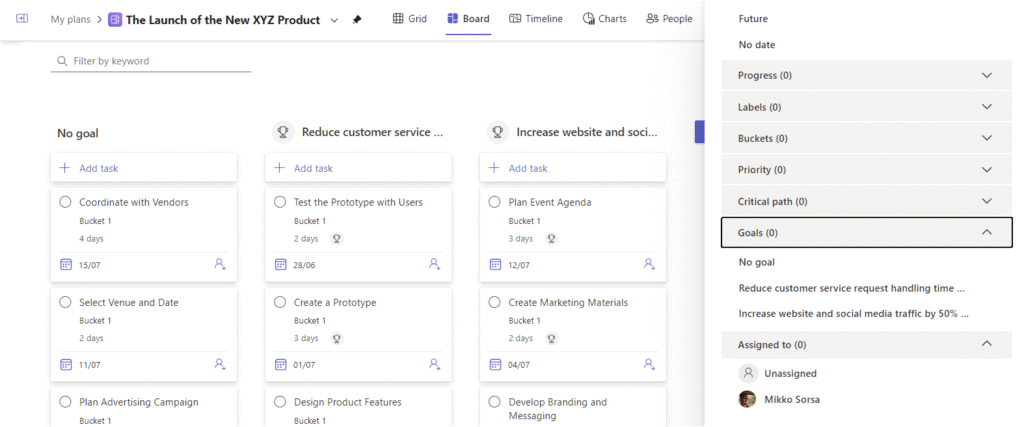Click trophy icon of Increase website column
1024x427 pixels.
498,133
